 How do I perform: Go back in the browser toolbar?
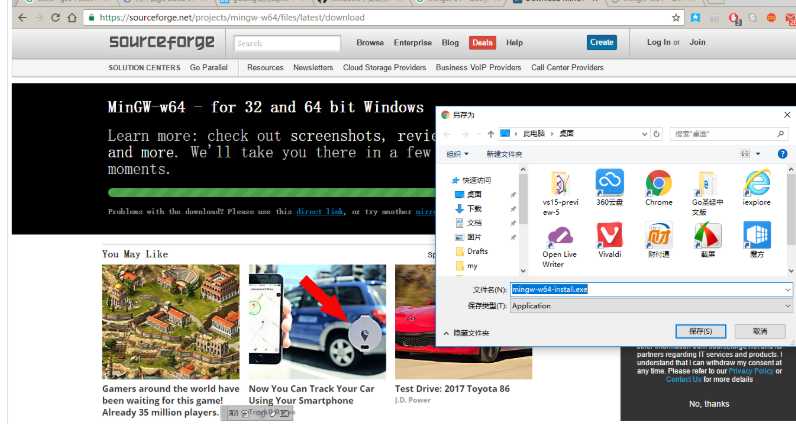tap(22, 18)
